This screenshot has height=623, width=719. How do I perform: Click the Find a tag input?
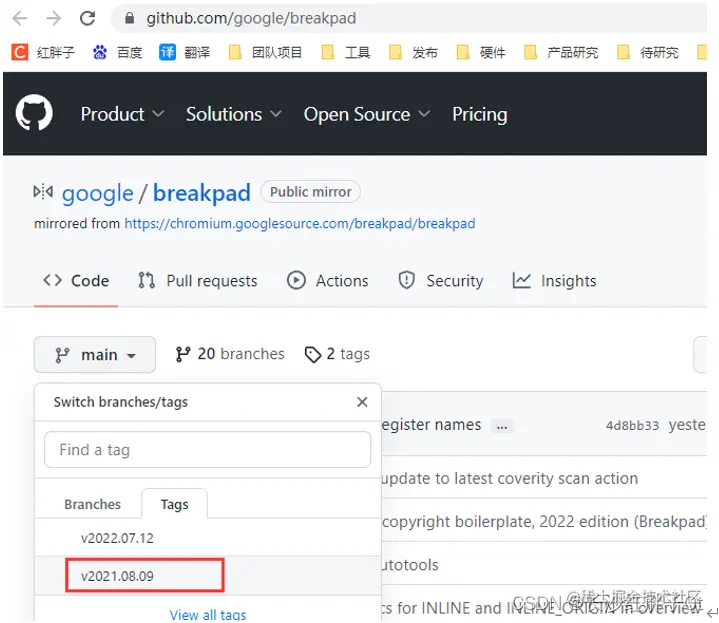coord(207,450)
